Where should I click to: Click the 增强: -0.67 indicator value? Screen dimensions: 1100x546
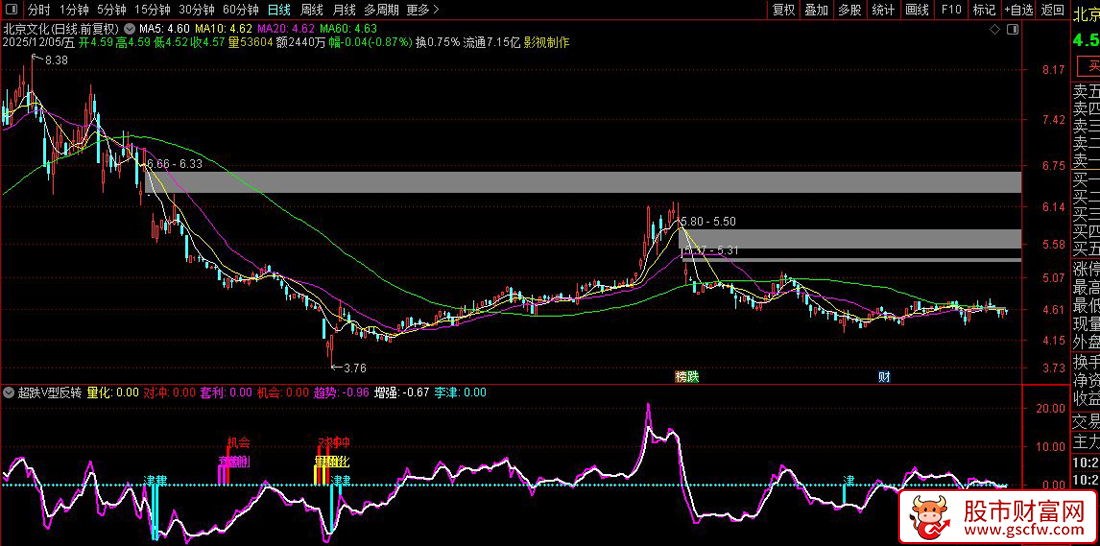pos(402,392)
